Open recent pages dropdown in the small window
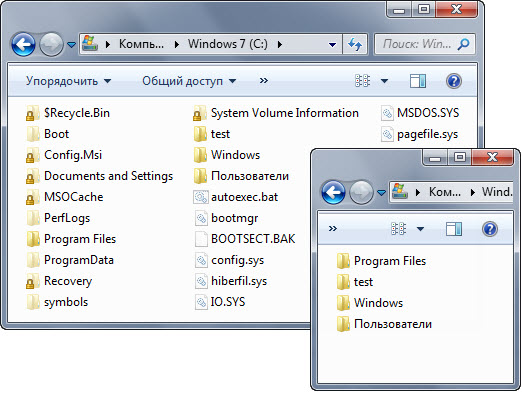 click(381, 193)
